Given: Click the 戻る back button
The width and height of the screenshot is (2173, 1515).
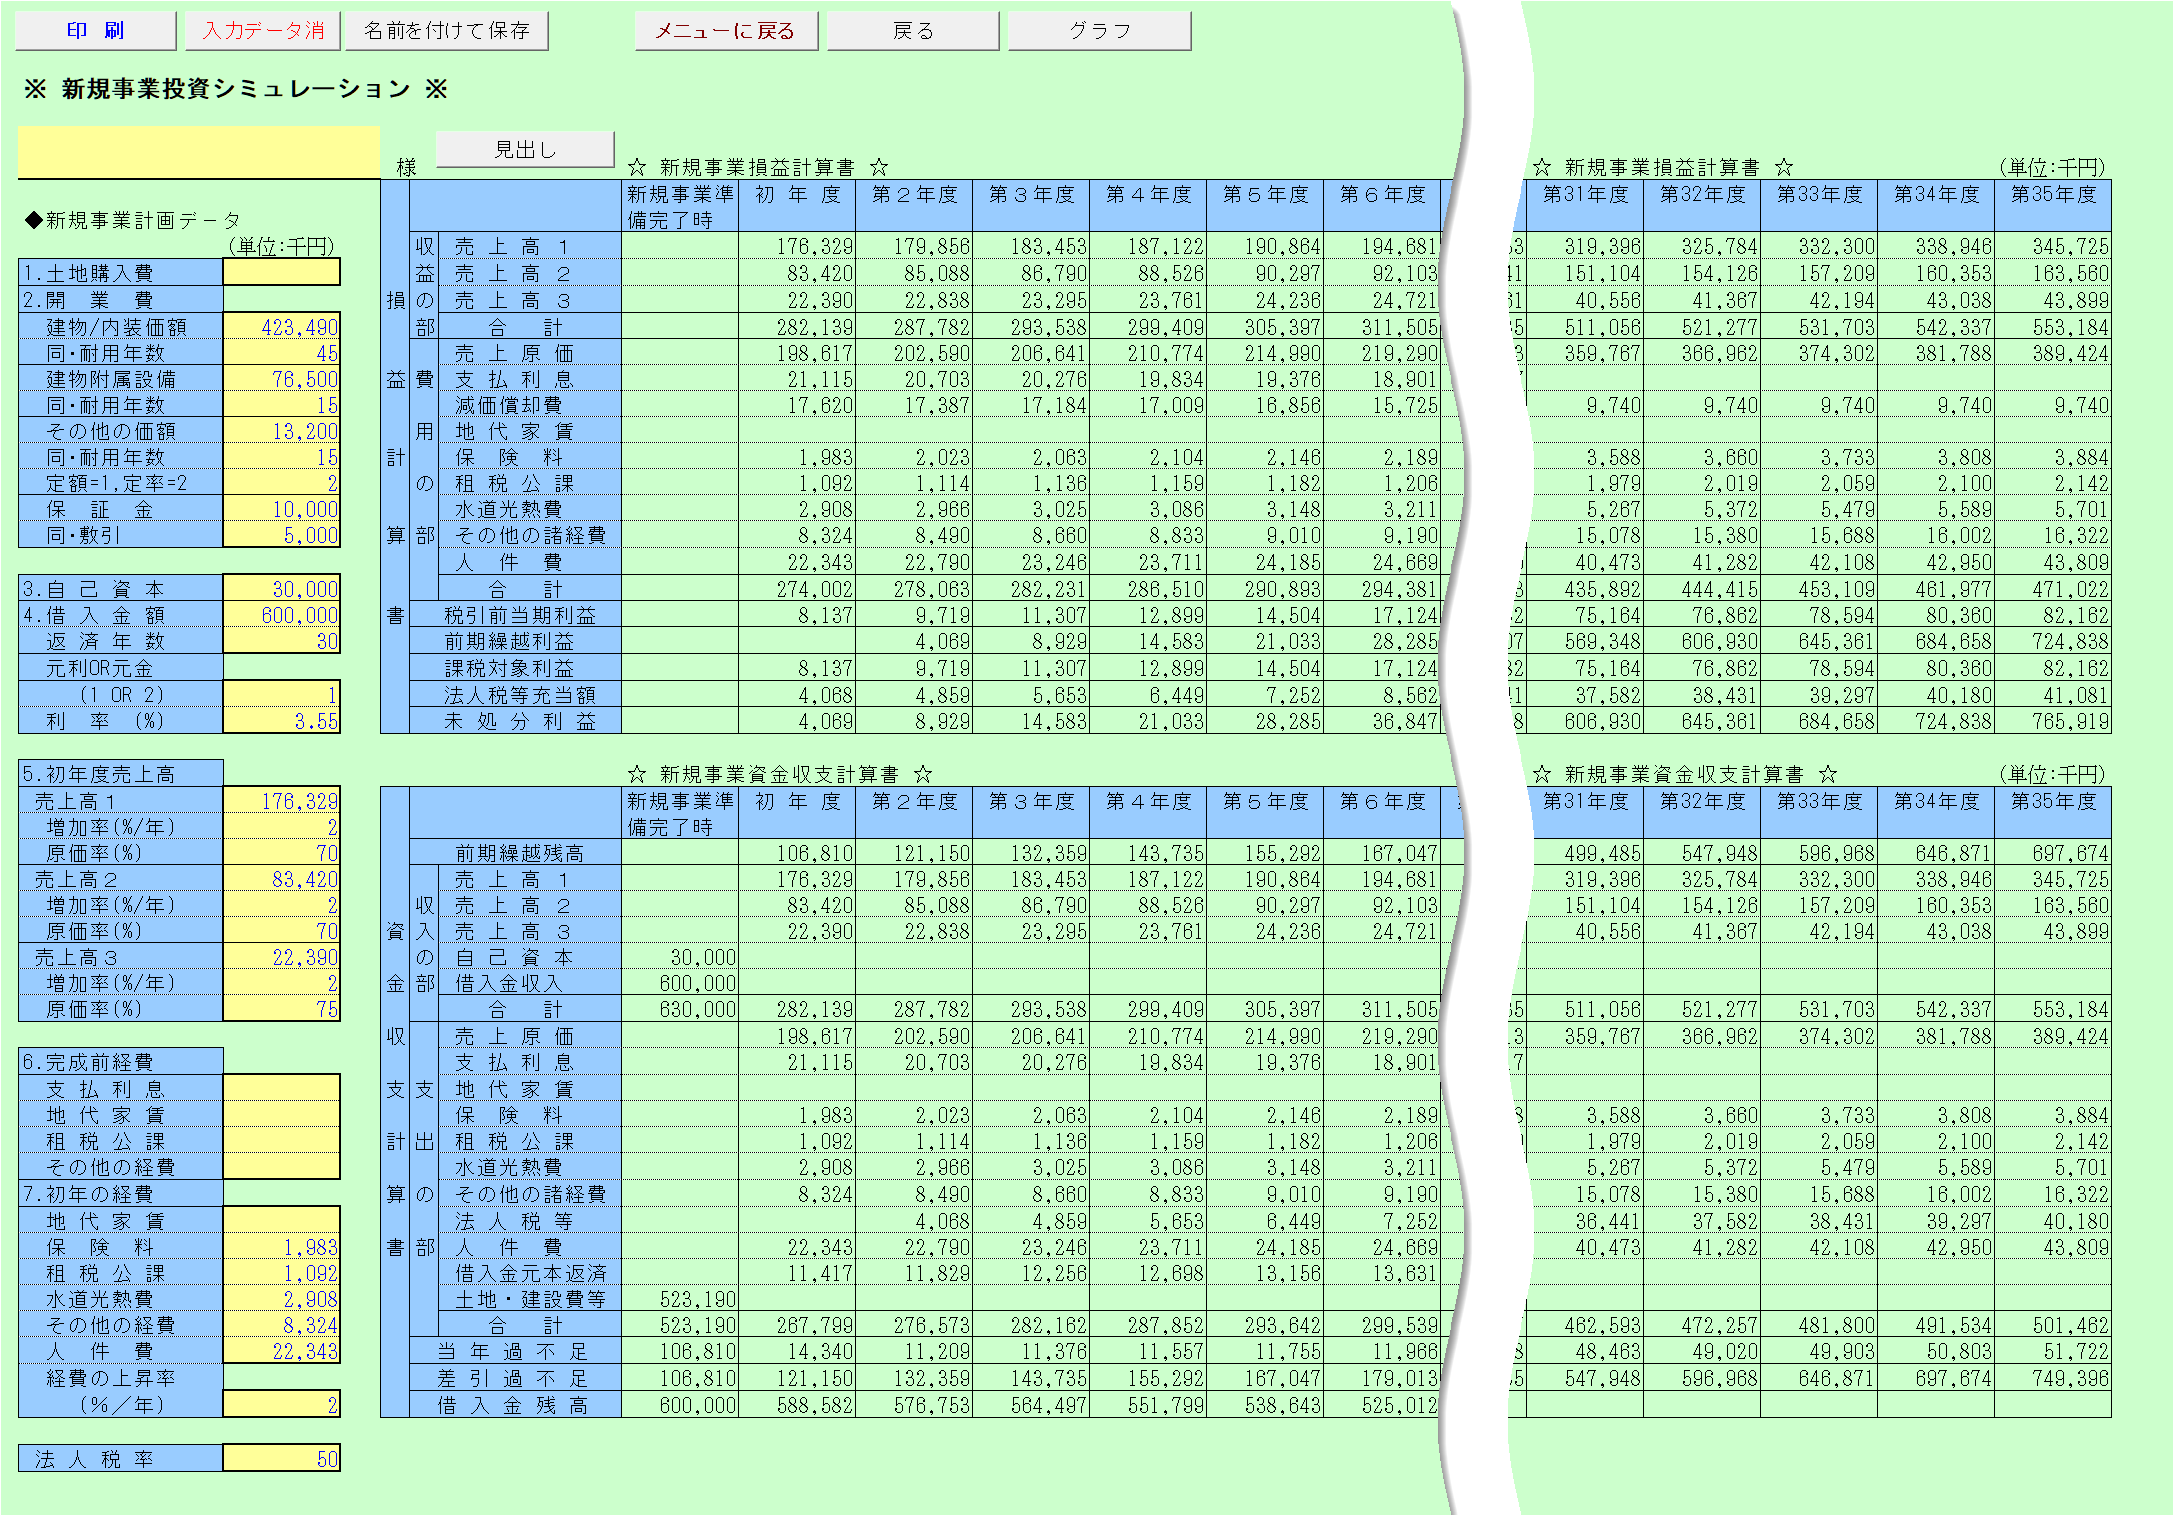Looking at the screenshot, I should coord(913,31).
